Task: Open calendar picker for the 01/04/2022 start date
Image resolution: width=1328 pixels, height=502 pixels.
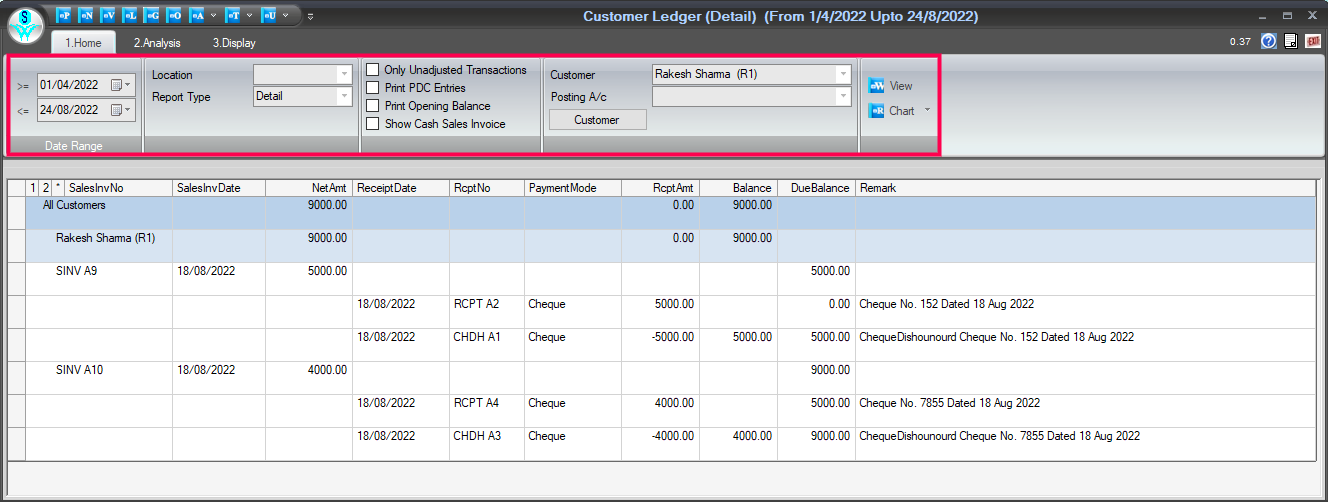Action: coord(121,85)
